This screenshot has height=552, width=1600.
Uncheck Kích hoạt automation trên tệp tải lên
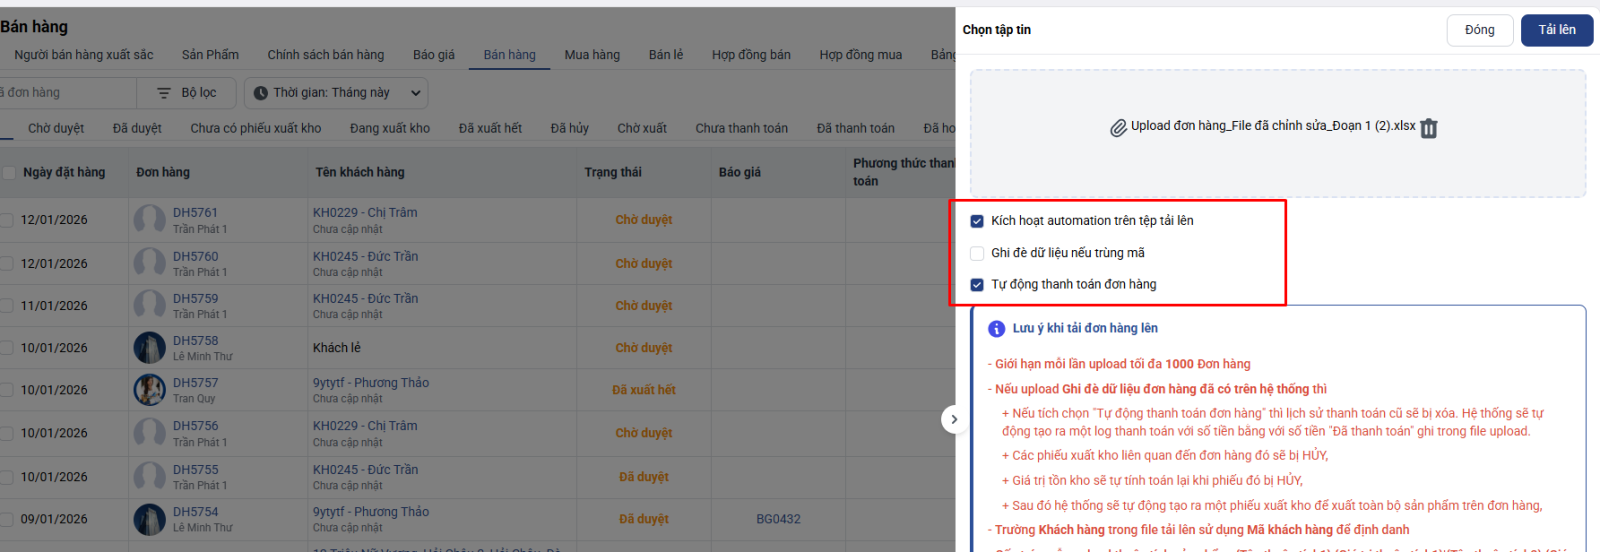point(977,221)
